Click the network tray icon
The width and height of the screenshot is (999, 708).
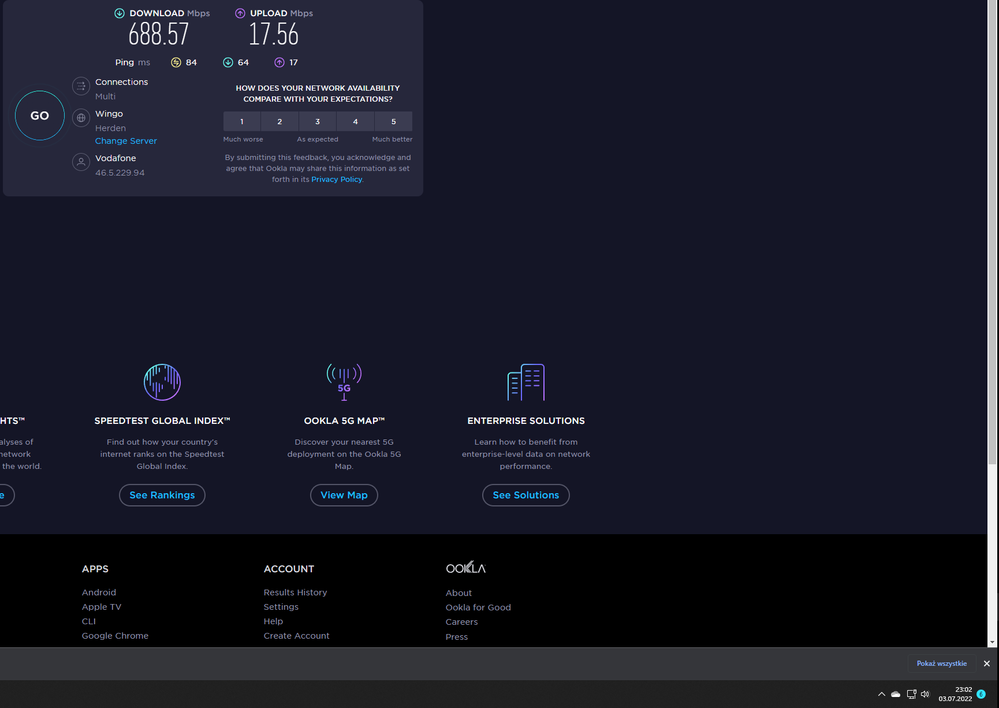[x=911, y=695]
